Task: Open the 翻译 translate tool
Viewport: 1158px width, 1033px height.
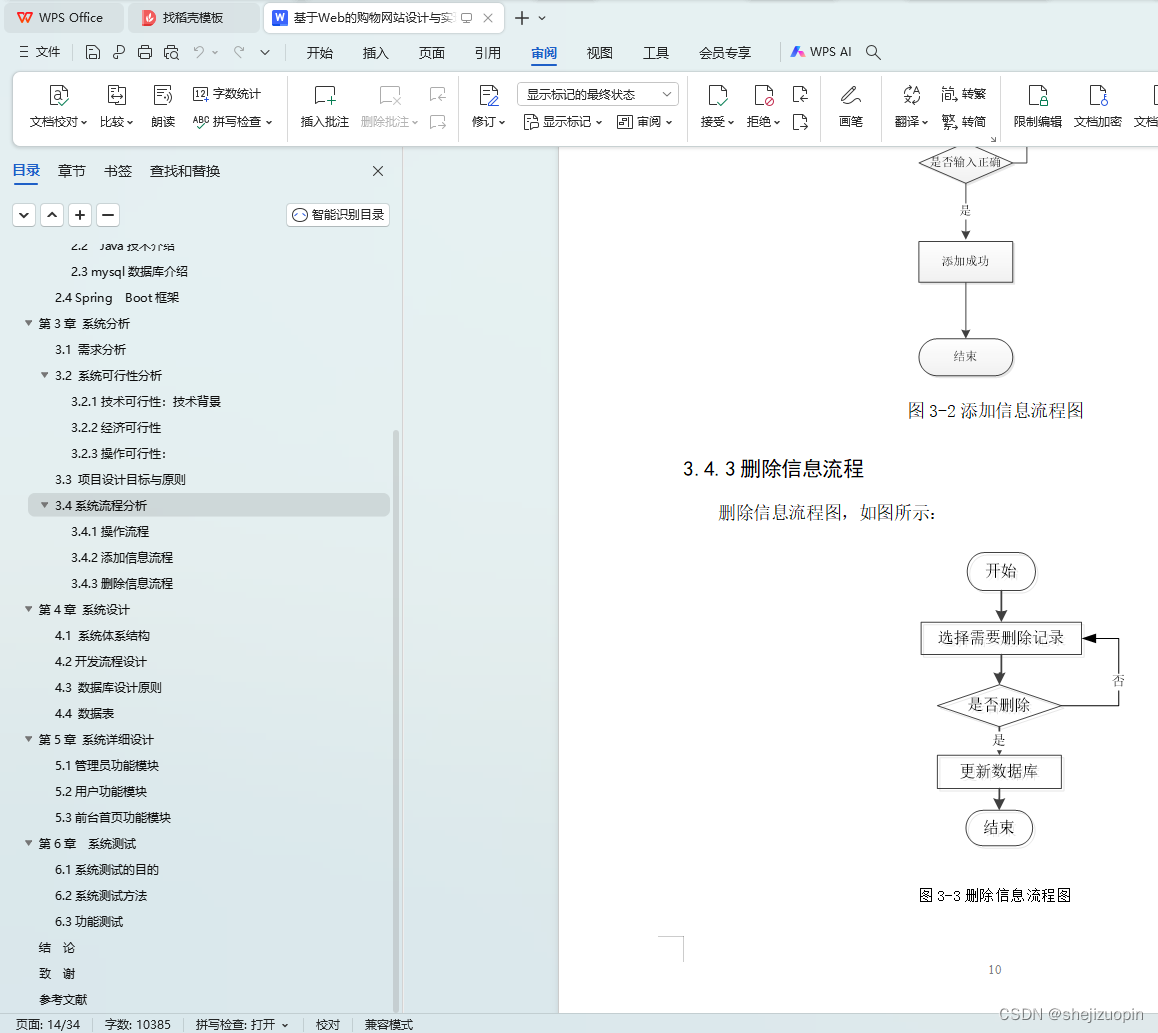Action: pyautogui.click(x=908, y=107)
